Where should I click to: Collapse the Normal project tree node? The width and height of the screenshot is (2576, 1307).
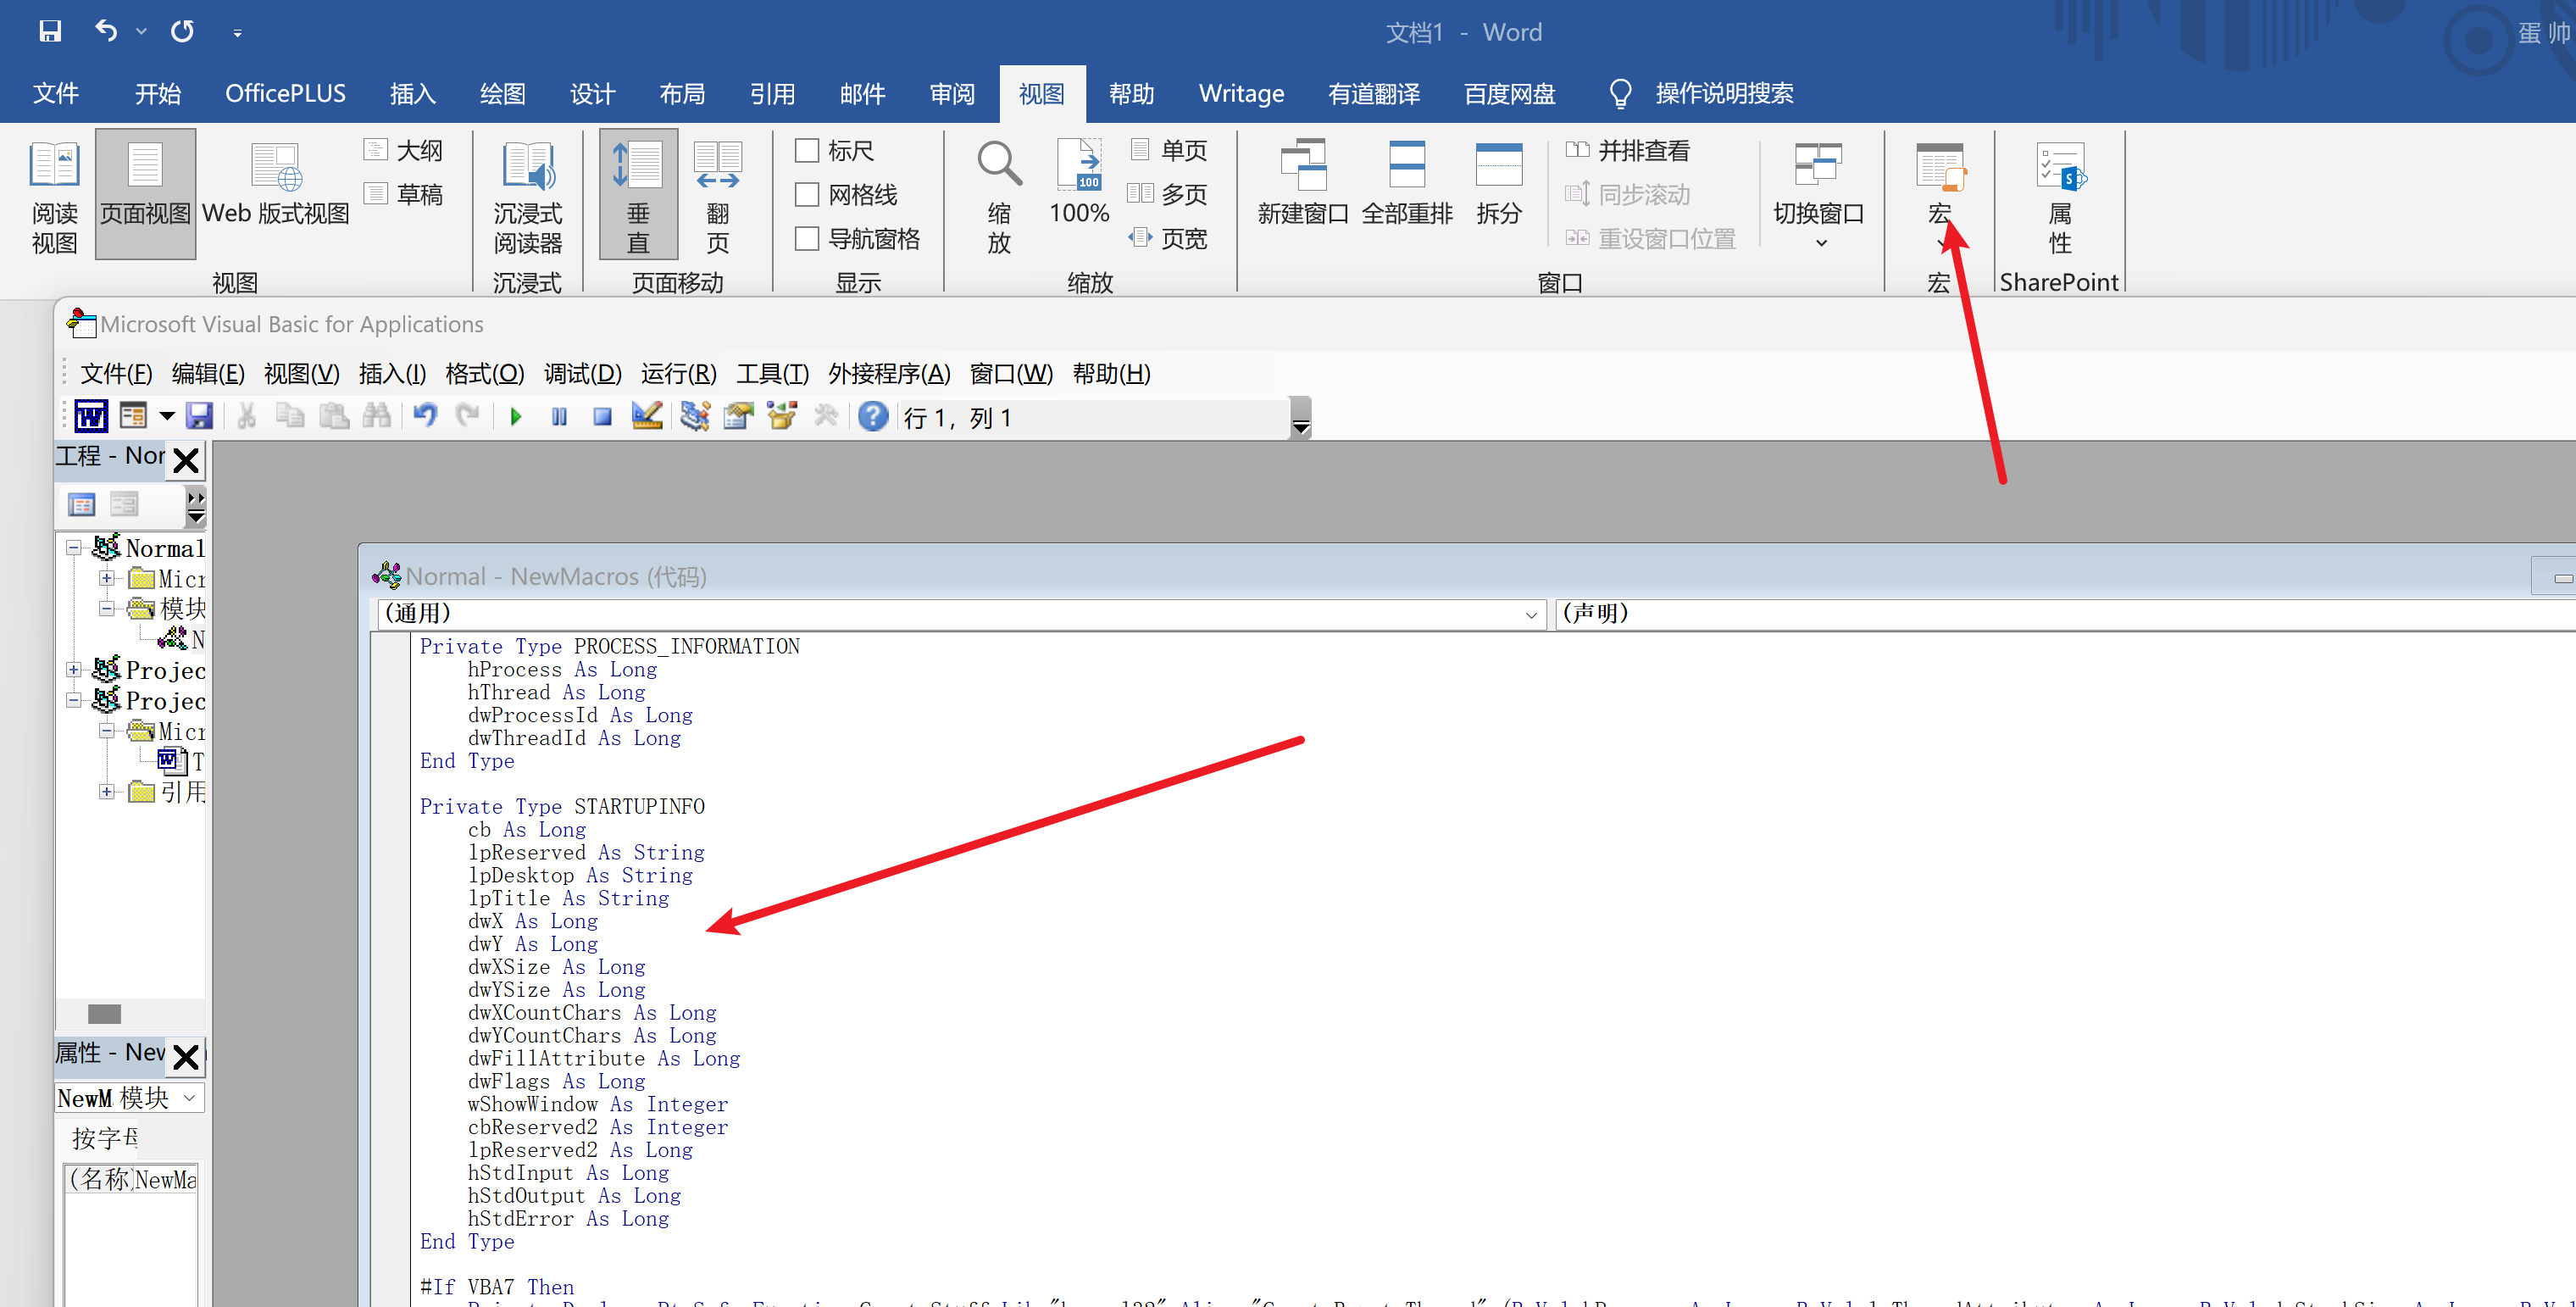[x=74, y=548]
